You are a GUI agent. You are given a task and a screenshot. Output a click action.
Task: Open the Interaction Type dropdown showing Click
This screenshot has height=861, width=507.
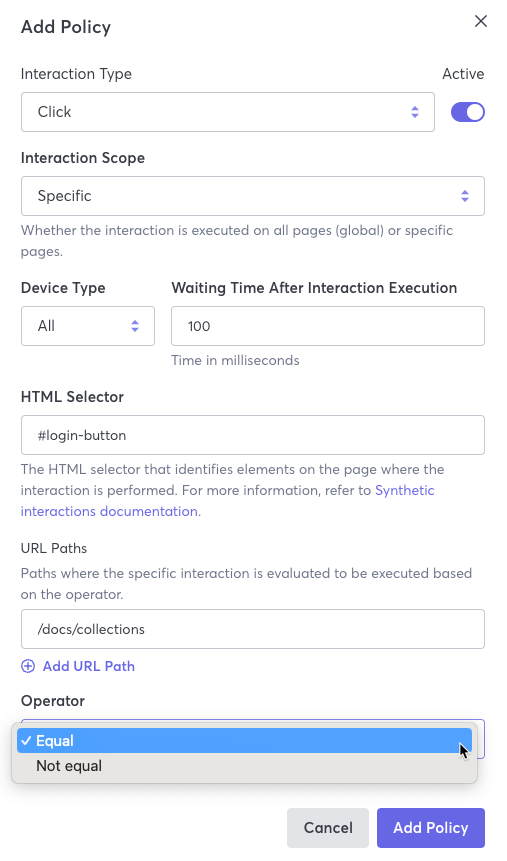(227, 112)
